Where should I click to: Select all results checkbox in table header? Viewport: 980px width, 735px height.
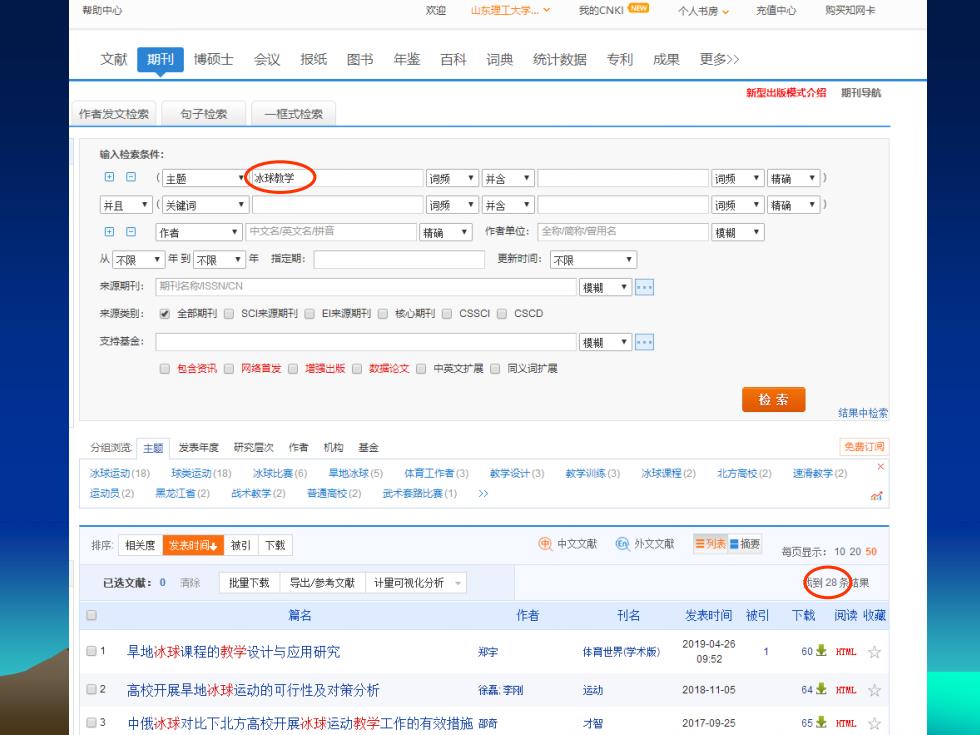point(91,615)
